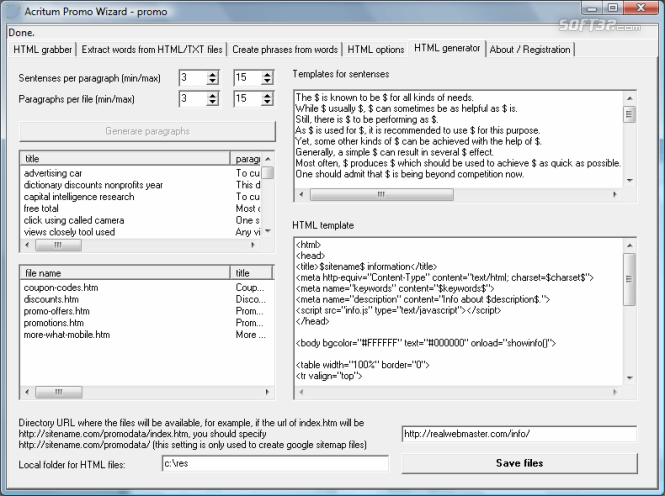Click the Directory URL input field
Image resolution: width=665 pixels, height=496 pixels.
pos(519,434)
